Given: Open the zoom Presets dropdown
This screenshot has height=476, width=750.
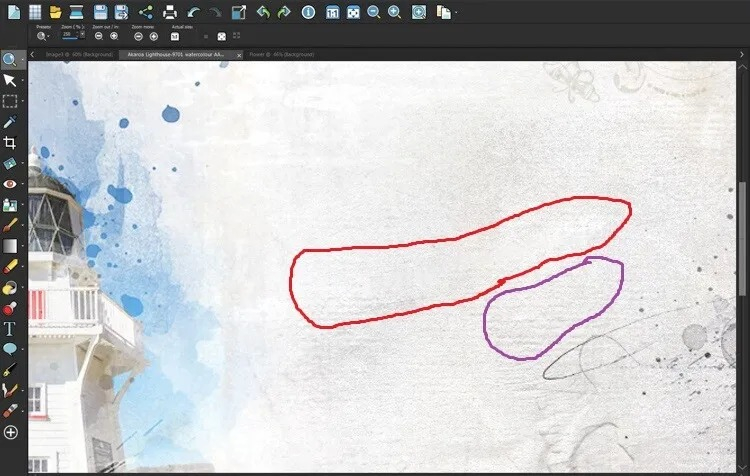Looking at the screenshot, I should pyautogui.click(x=43, y=36).
